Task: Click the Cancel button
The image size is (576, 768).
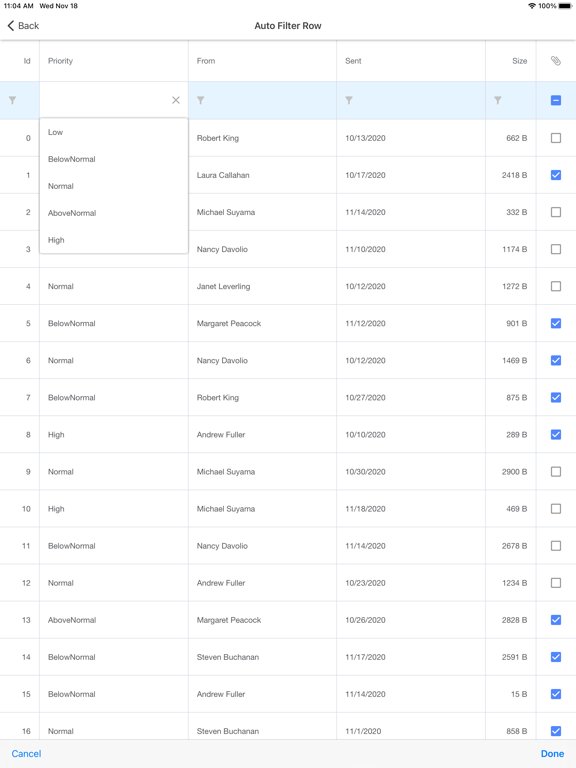Action: (26, 754)
